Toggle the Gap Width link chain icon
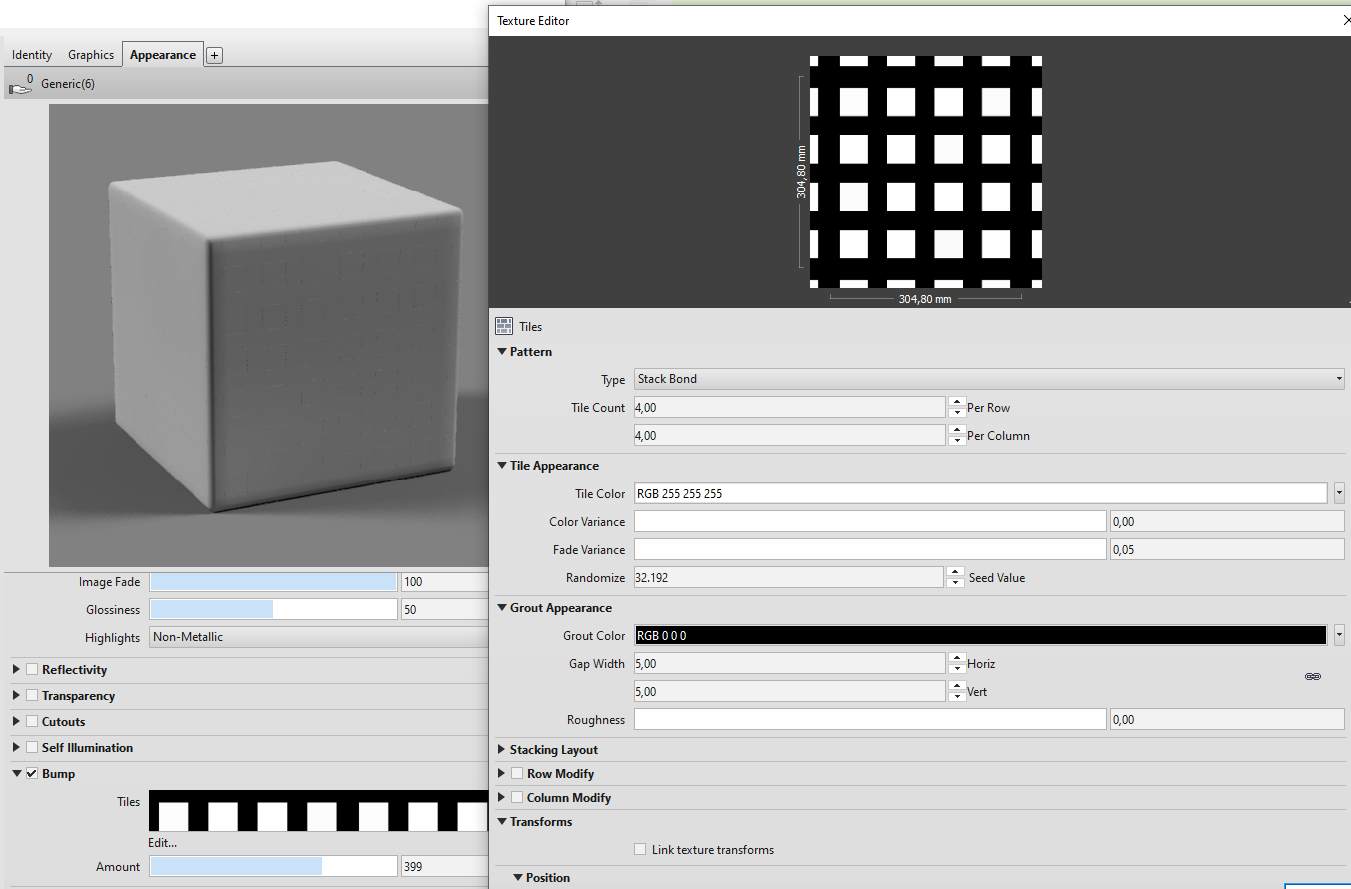The height and width of the screenshot is (889, 1351). [x=1313, y=677]
